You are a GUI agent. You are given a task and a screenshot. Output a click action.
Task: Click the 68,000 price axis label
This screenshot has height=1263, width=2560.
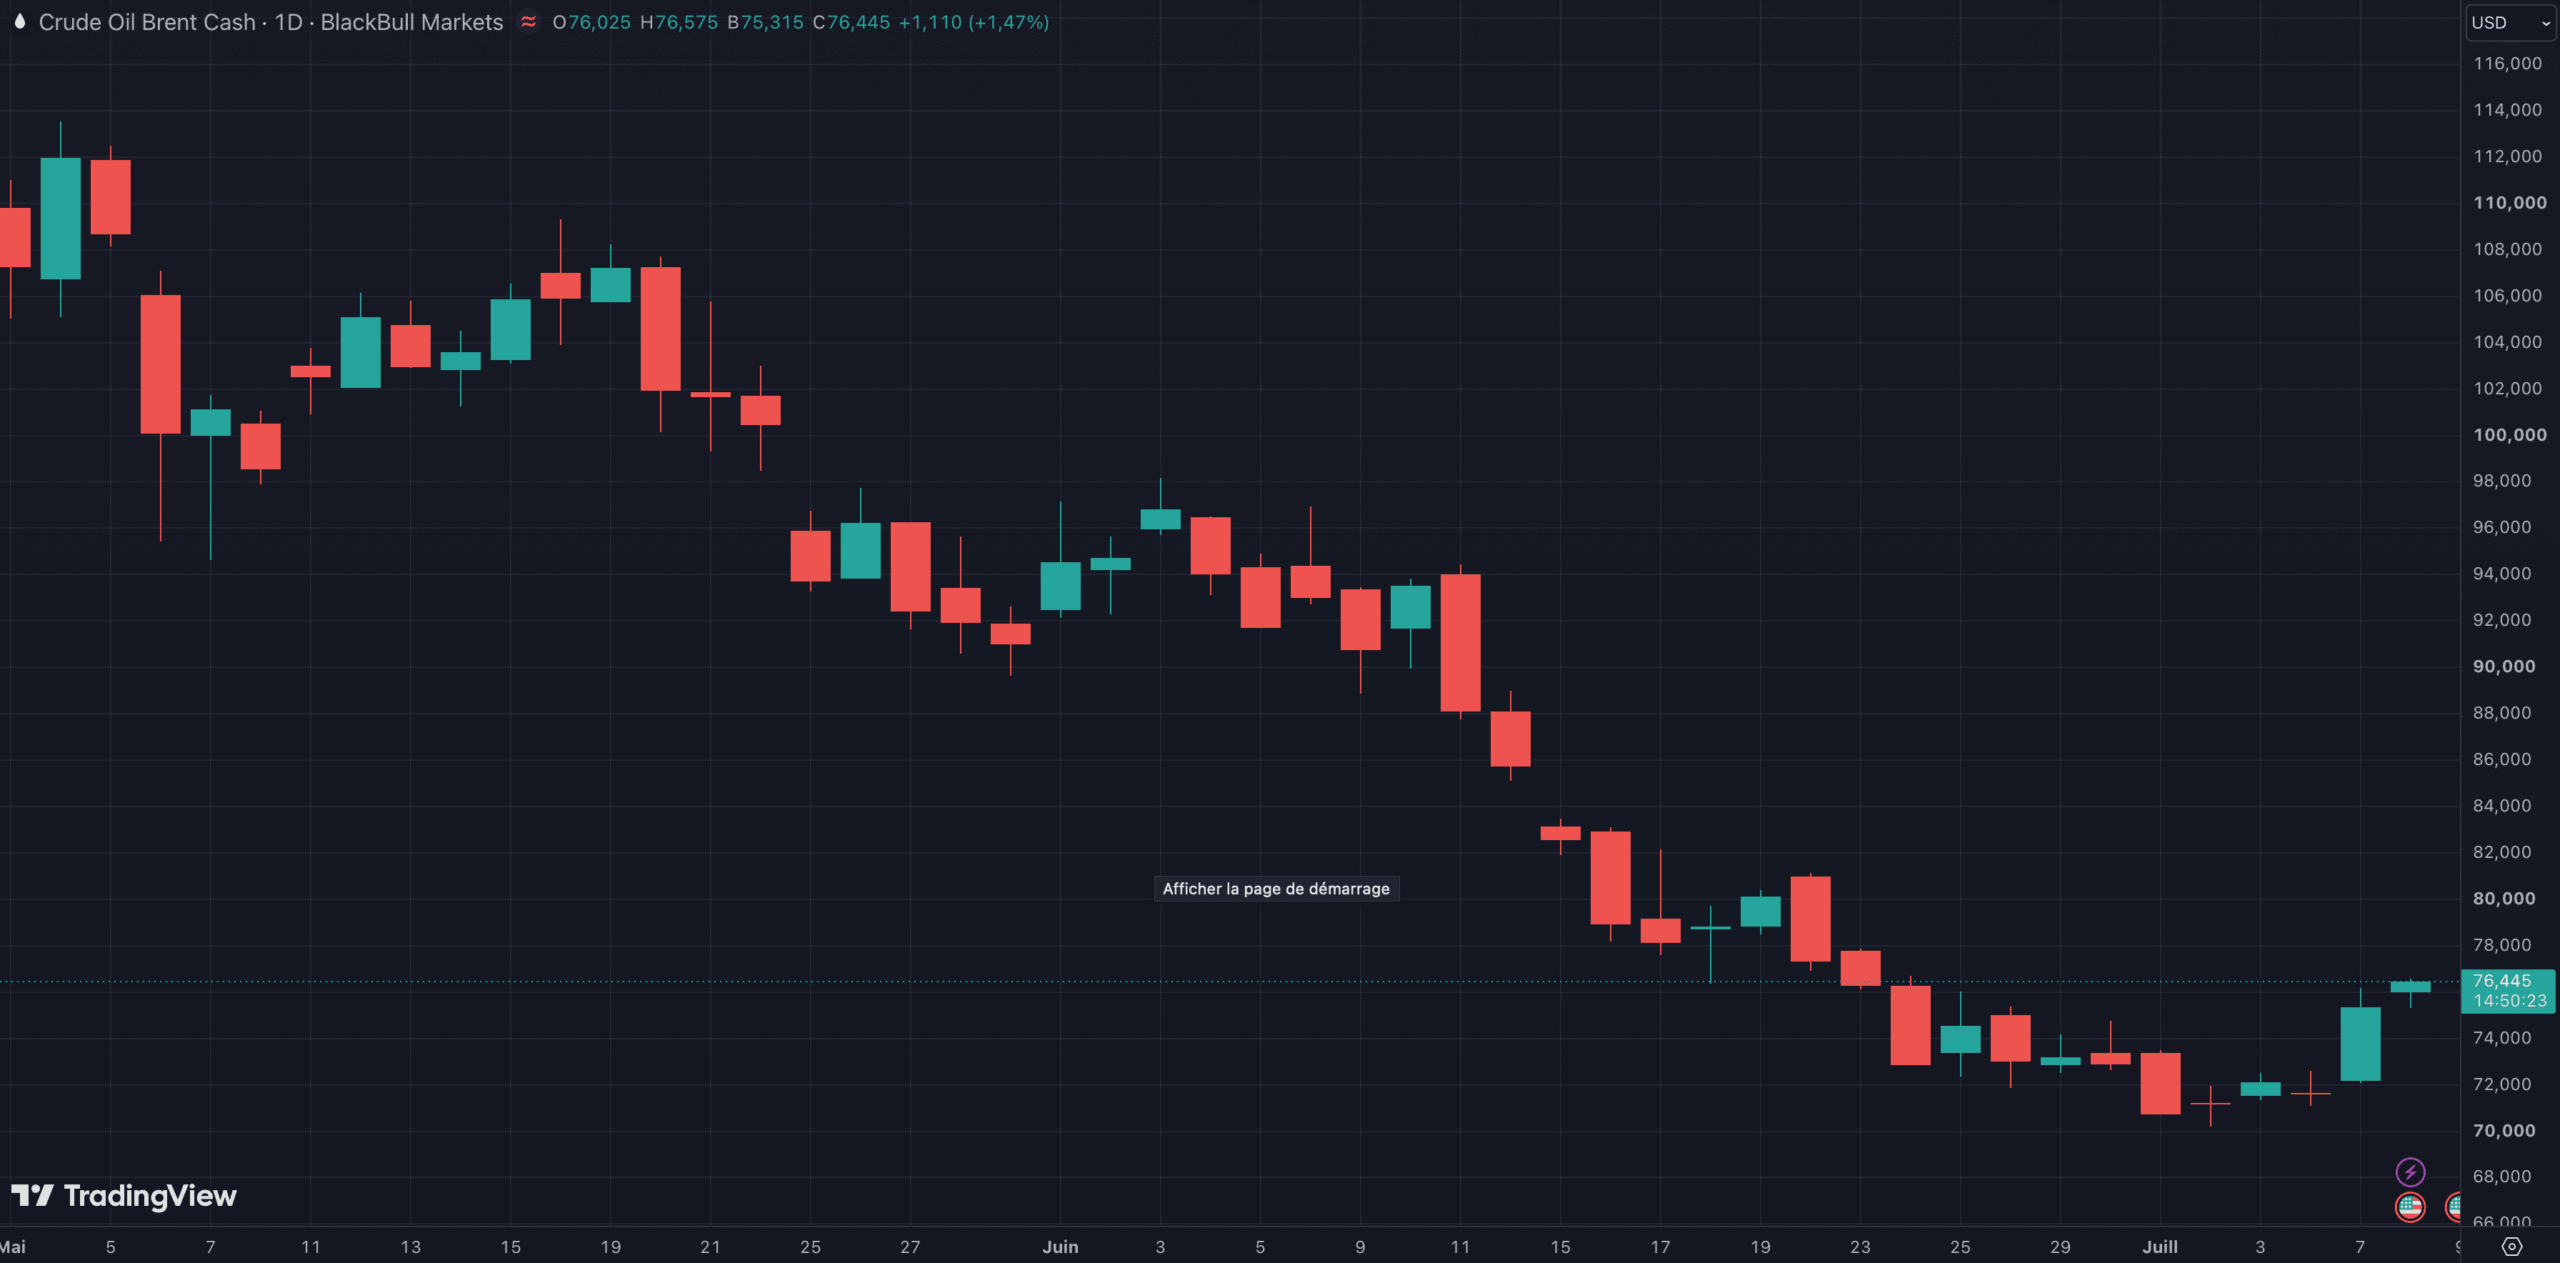point(2502,1176)
